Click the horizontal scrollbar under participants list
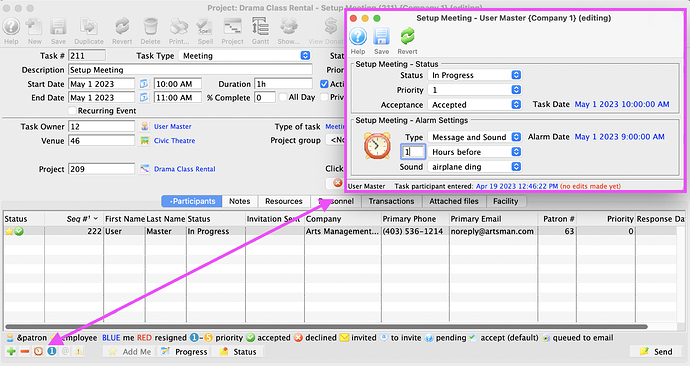Viewport: 690px width, 366px height. (326, 326)
